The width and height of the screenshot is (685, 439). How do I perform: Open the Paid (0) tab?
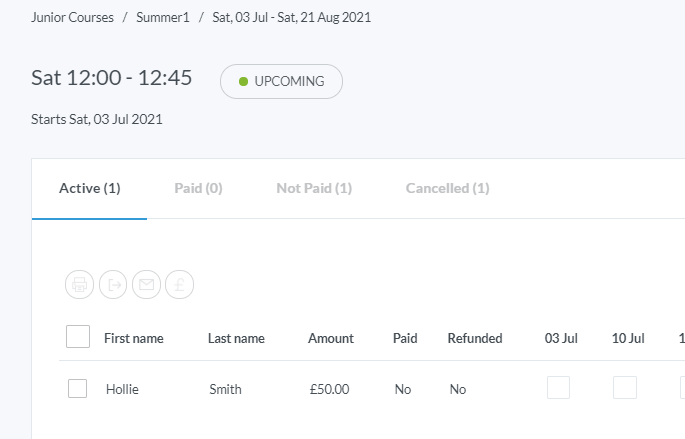[x=198, y=188]
